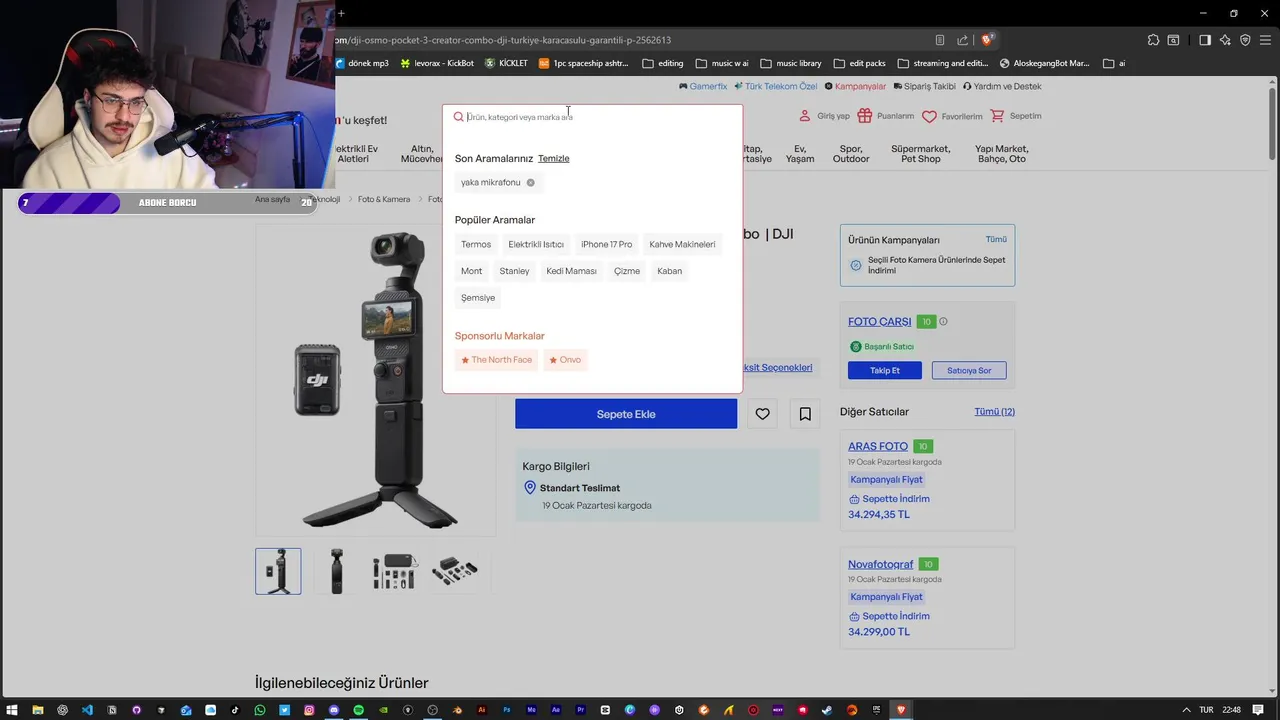
Task: Open the 'streaming and editi...' bookmarks folder
Action: (x=943, y=63)
